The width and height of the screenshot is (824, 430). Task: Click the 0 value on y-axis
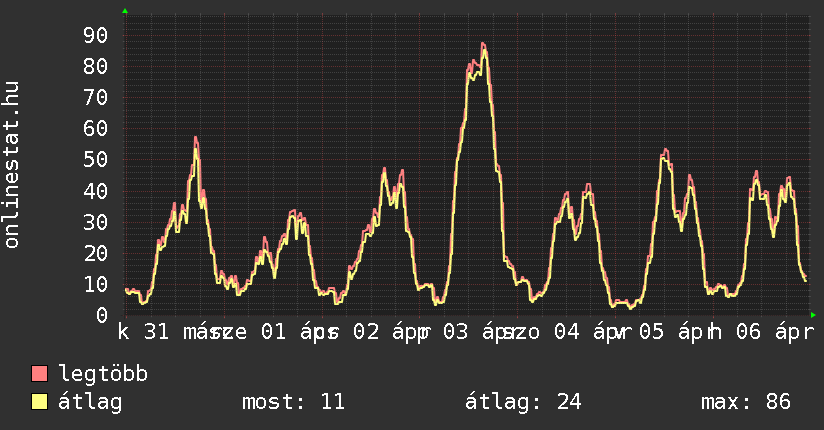pos(101,315)
